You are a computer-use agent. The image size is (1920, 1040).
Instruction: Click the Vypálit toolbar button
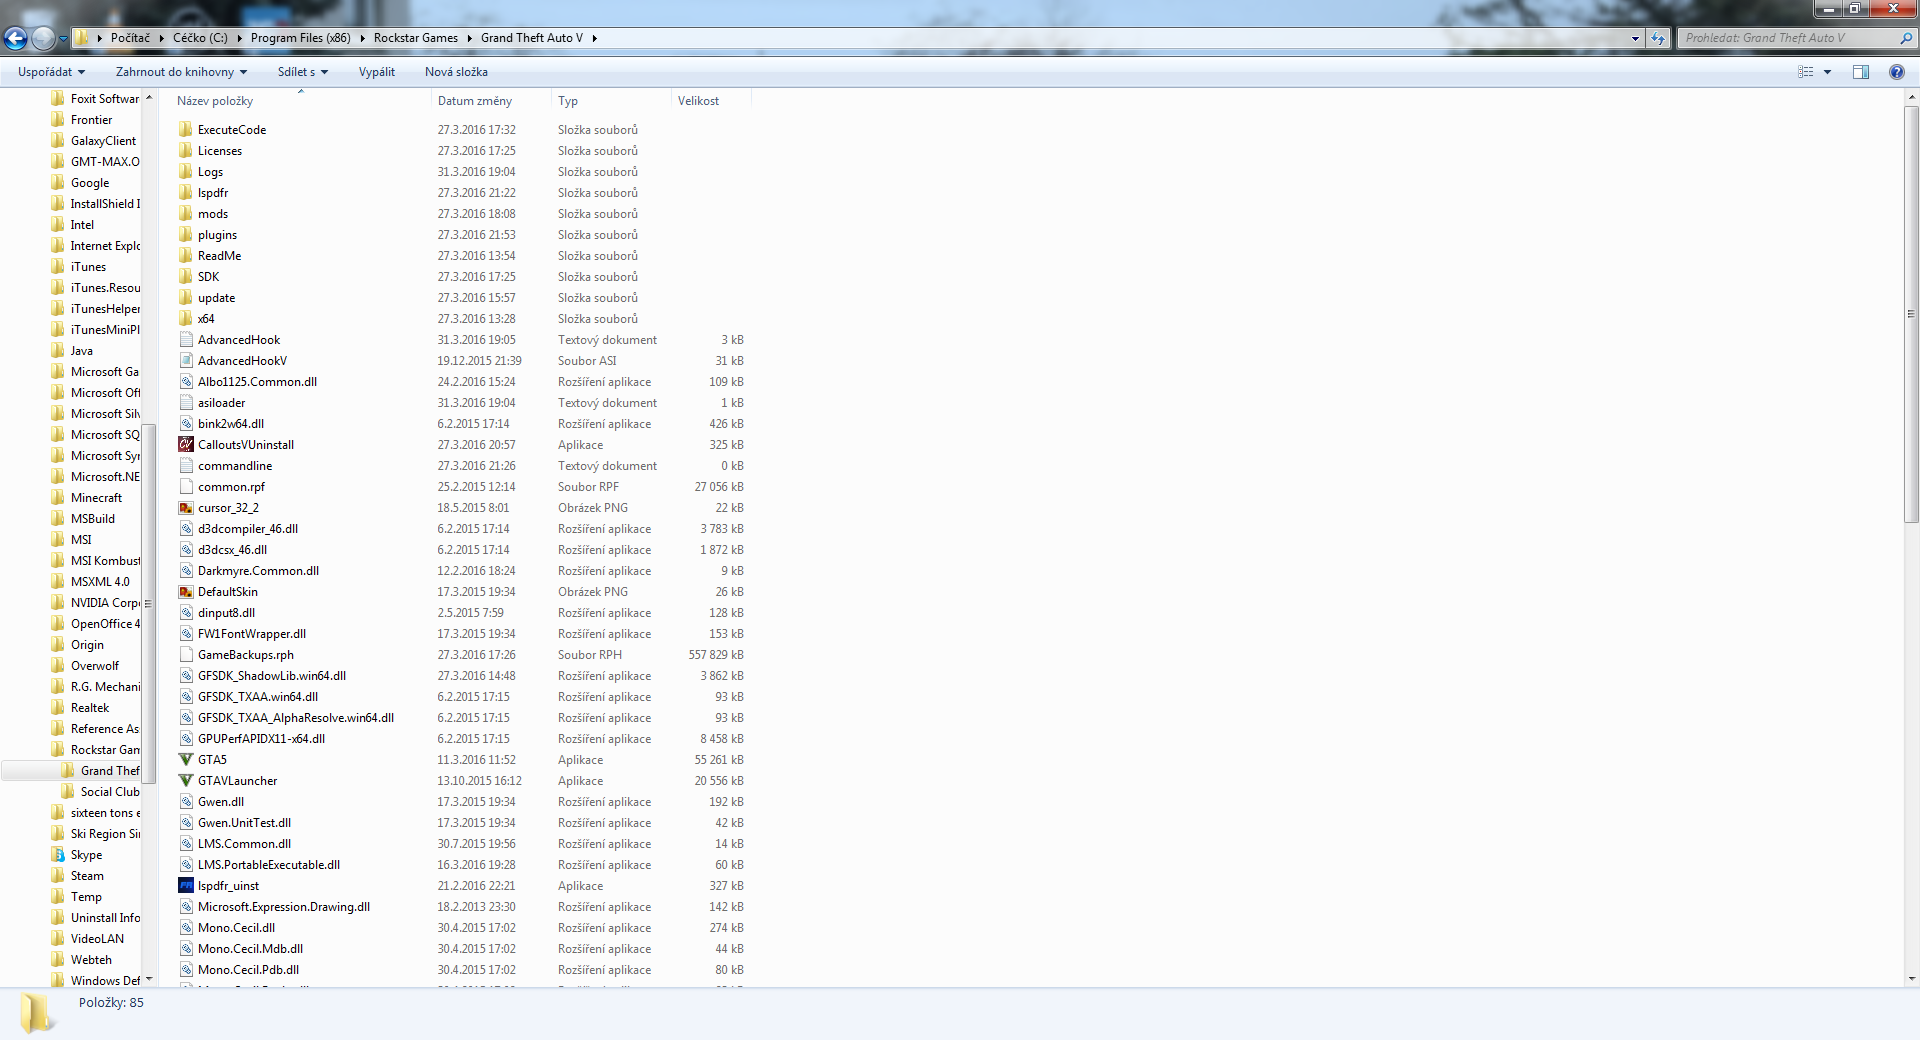[377, 72]
